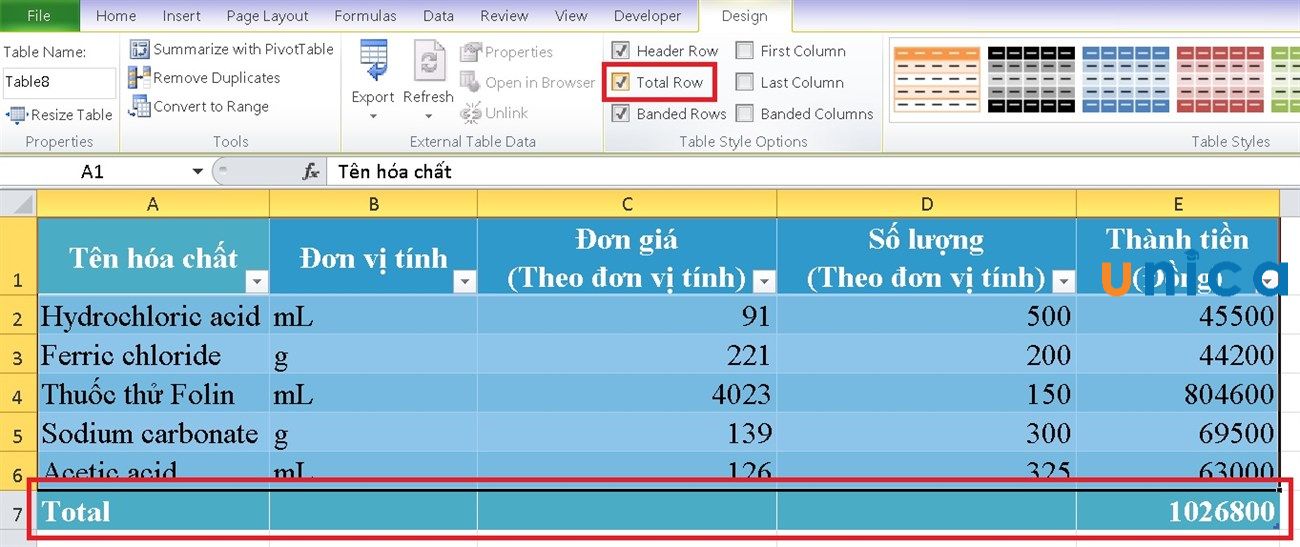Screen dimensions: 1300x547
Task: Expand the Export dropdown arrow
Action: pyautogui.click(x=373, y=117)
